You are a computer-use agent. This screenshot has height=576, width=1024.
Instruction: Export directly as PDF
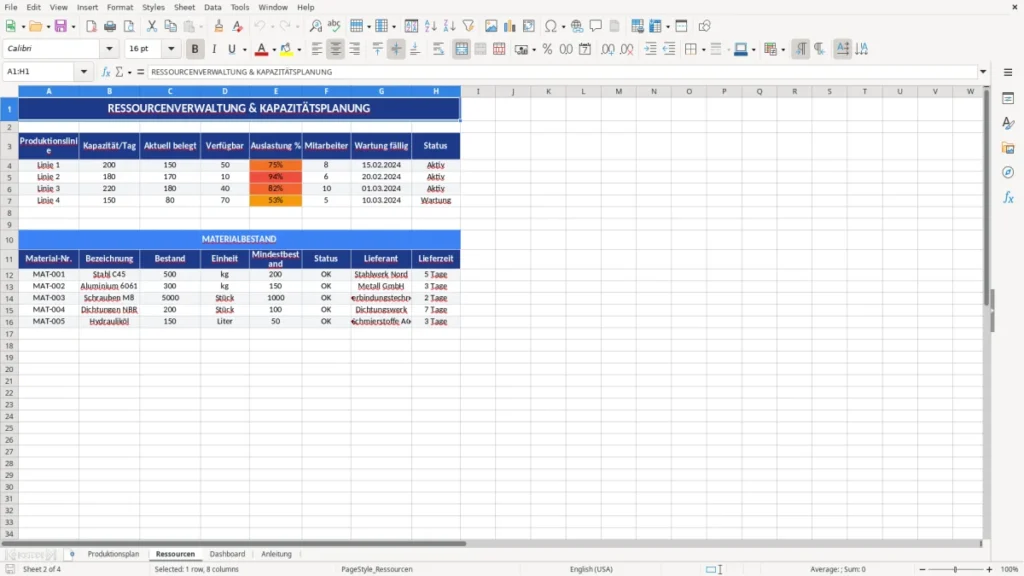click(x=91, y=26)
